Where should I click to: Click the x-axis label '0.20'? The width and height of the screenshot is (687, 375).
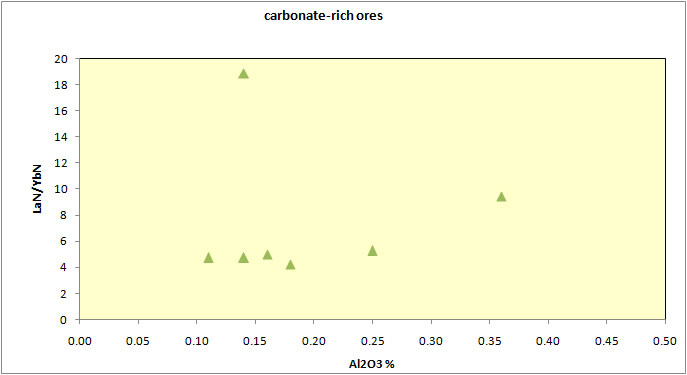tap(314, 341)
